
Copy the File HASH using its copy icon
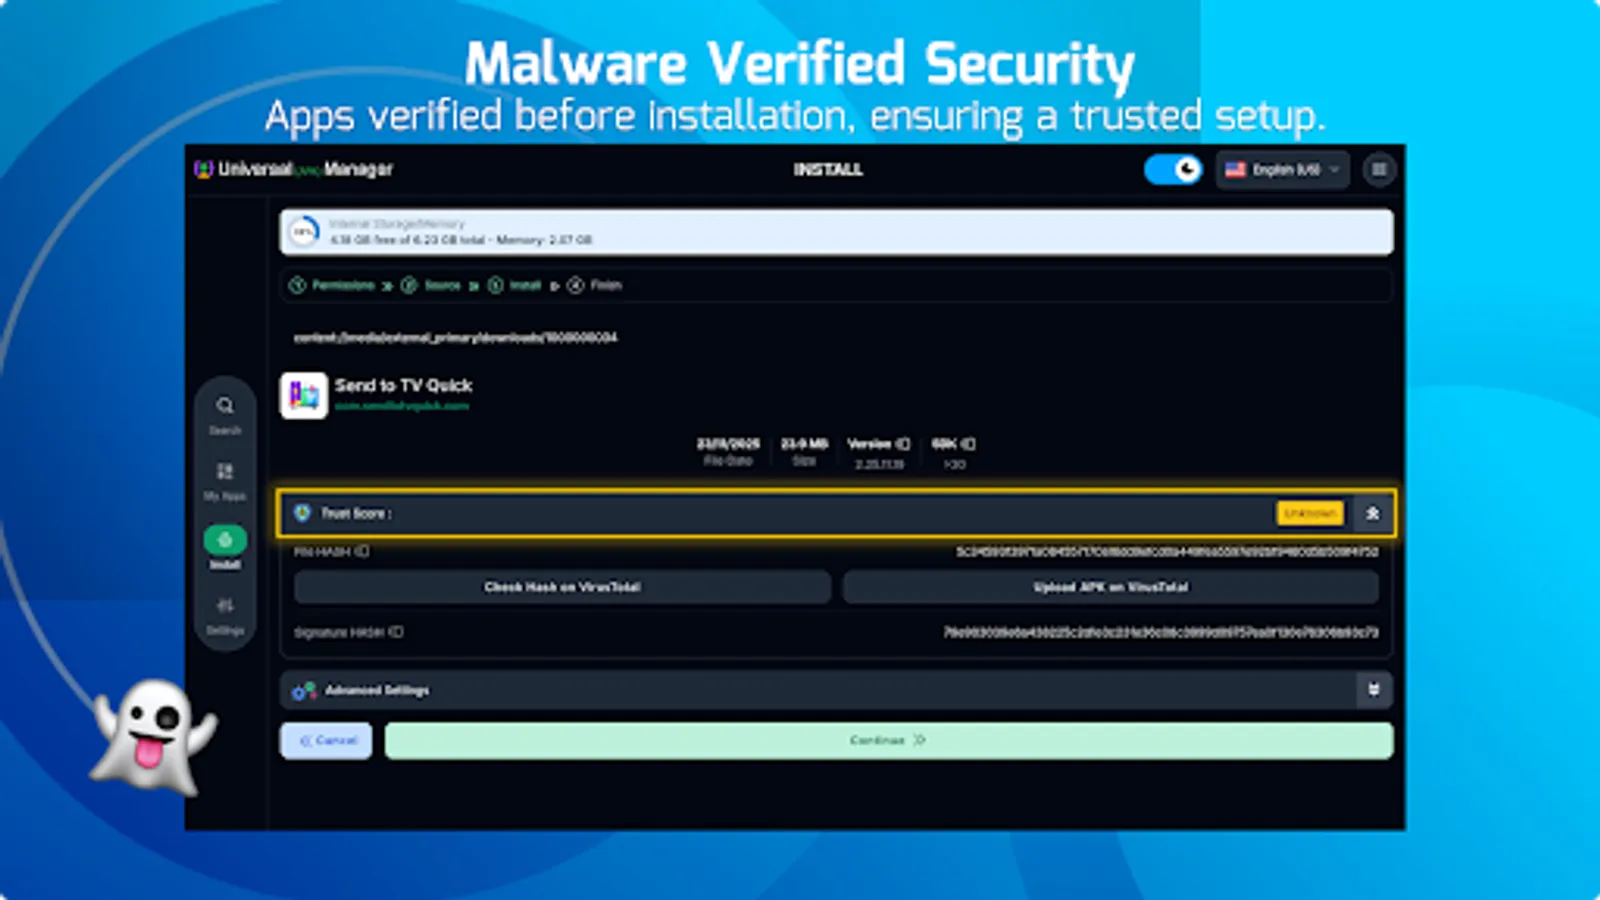point(364,551)
